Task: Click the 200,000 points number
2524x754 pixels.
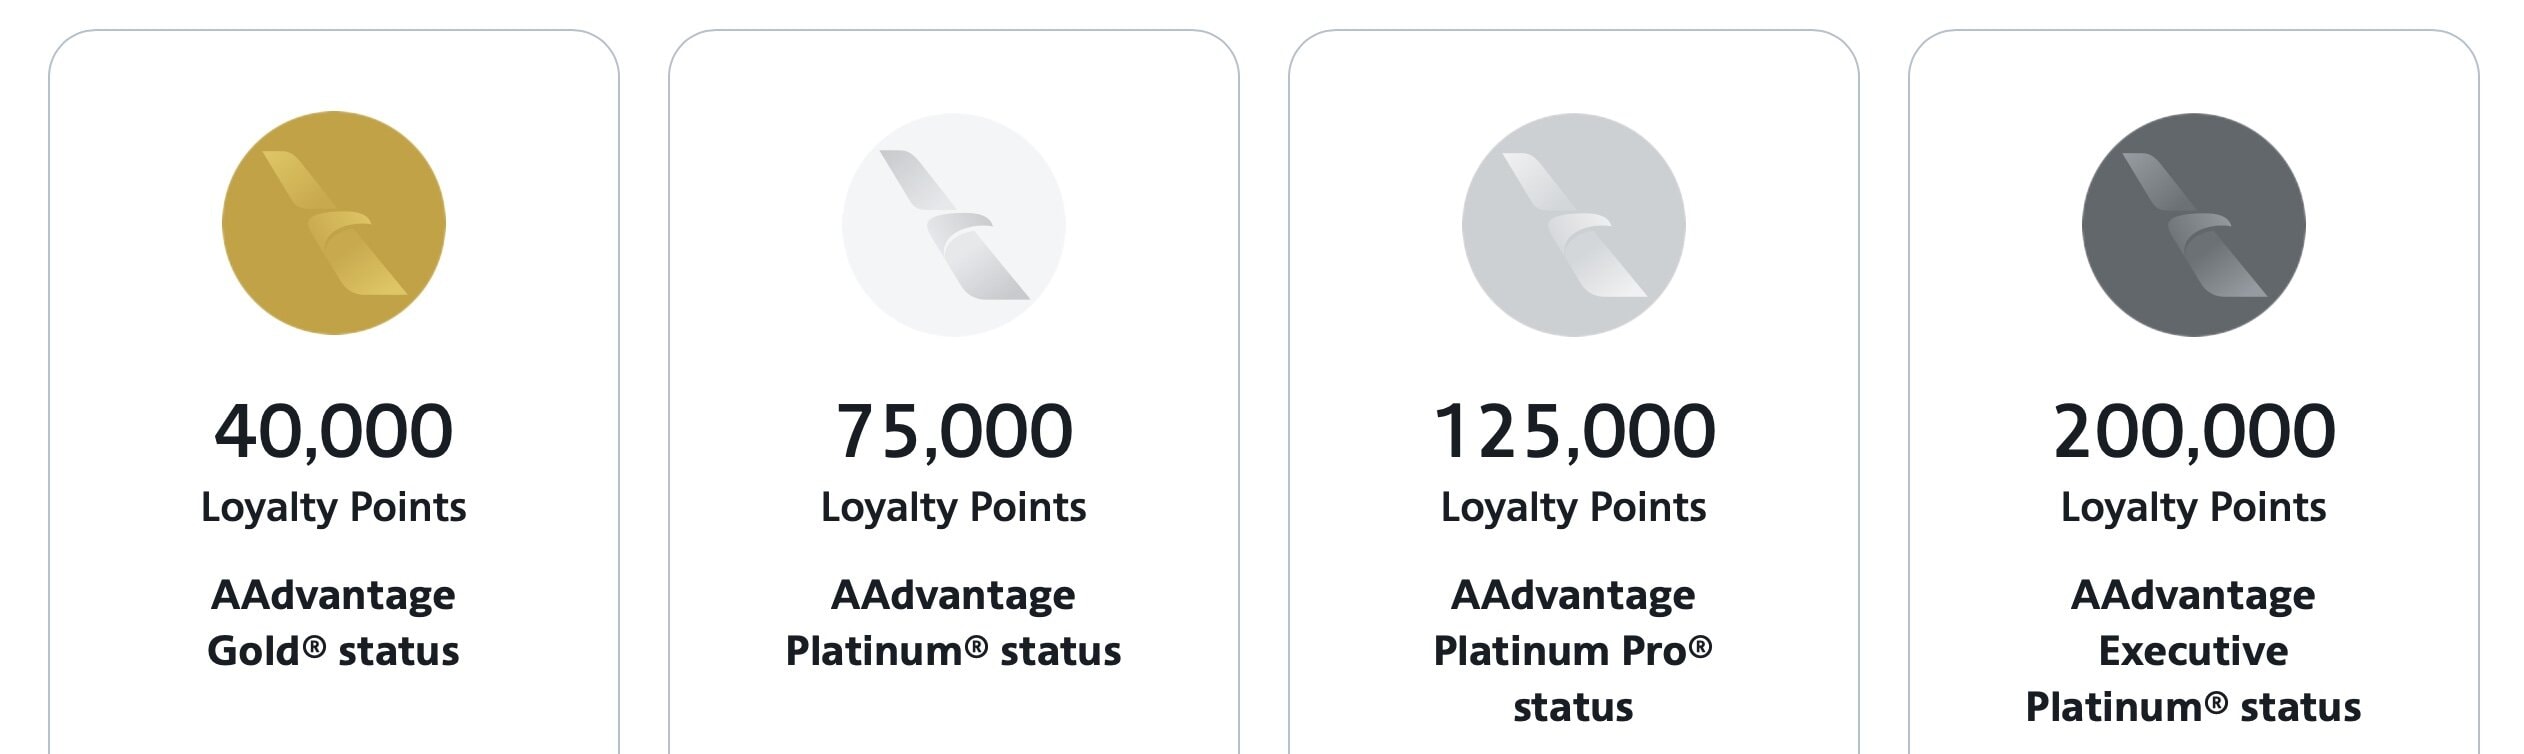Action: pyautogui.click(x=2193, y=432)
